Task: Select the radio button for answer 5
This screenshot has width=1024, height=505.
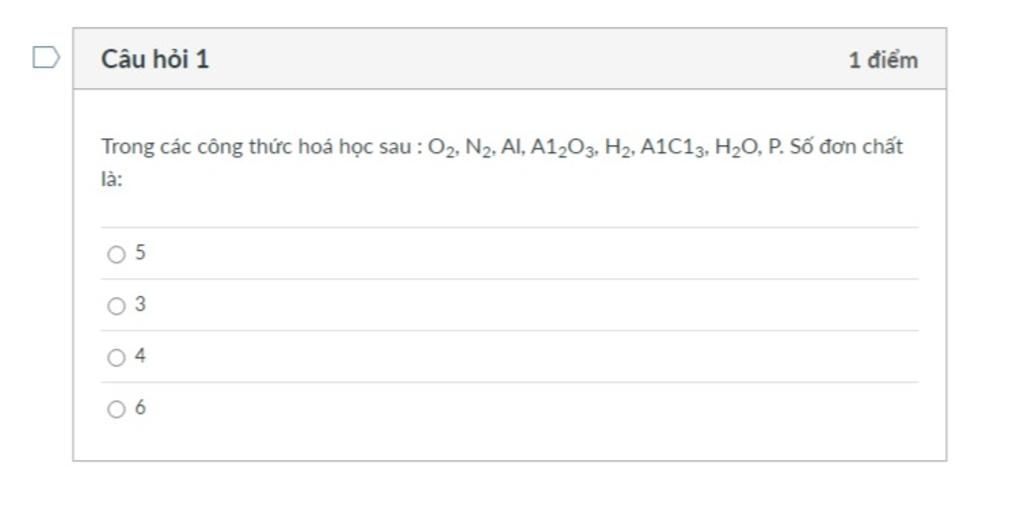Action: tap(116, 254)
